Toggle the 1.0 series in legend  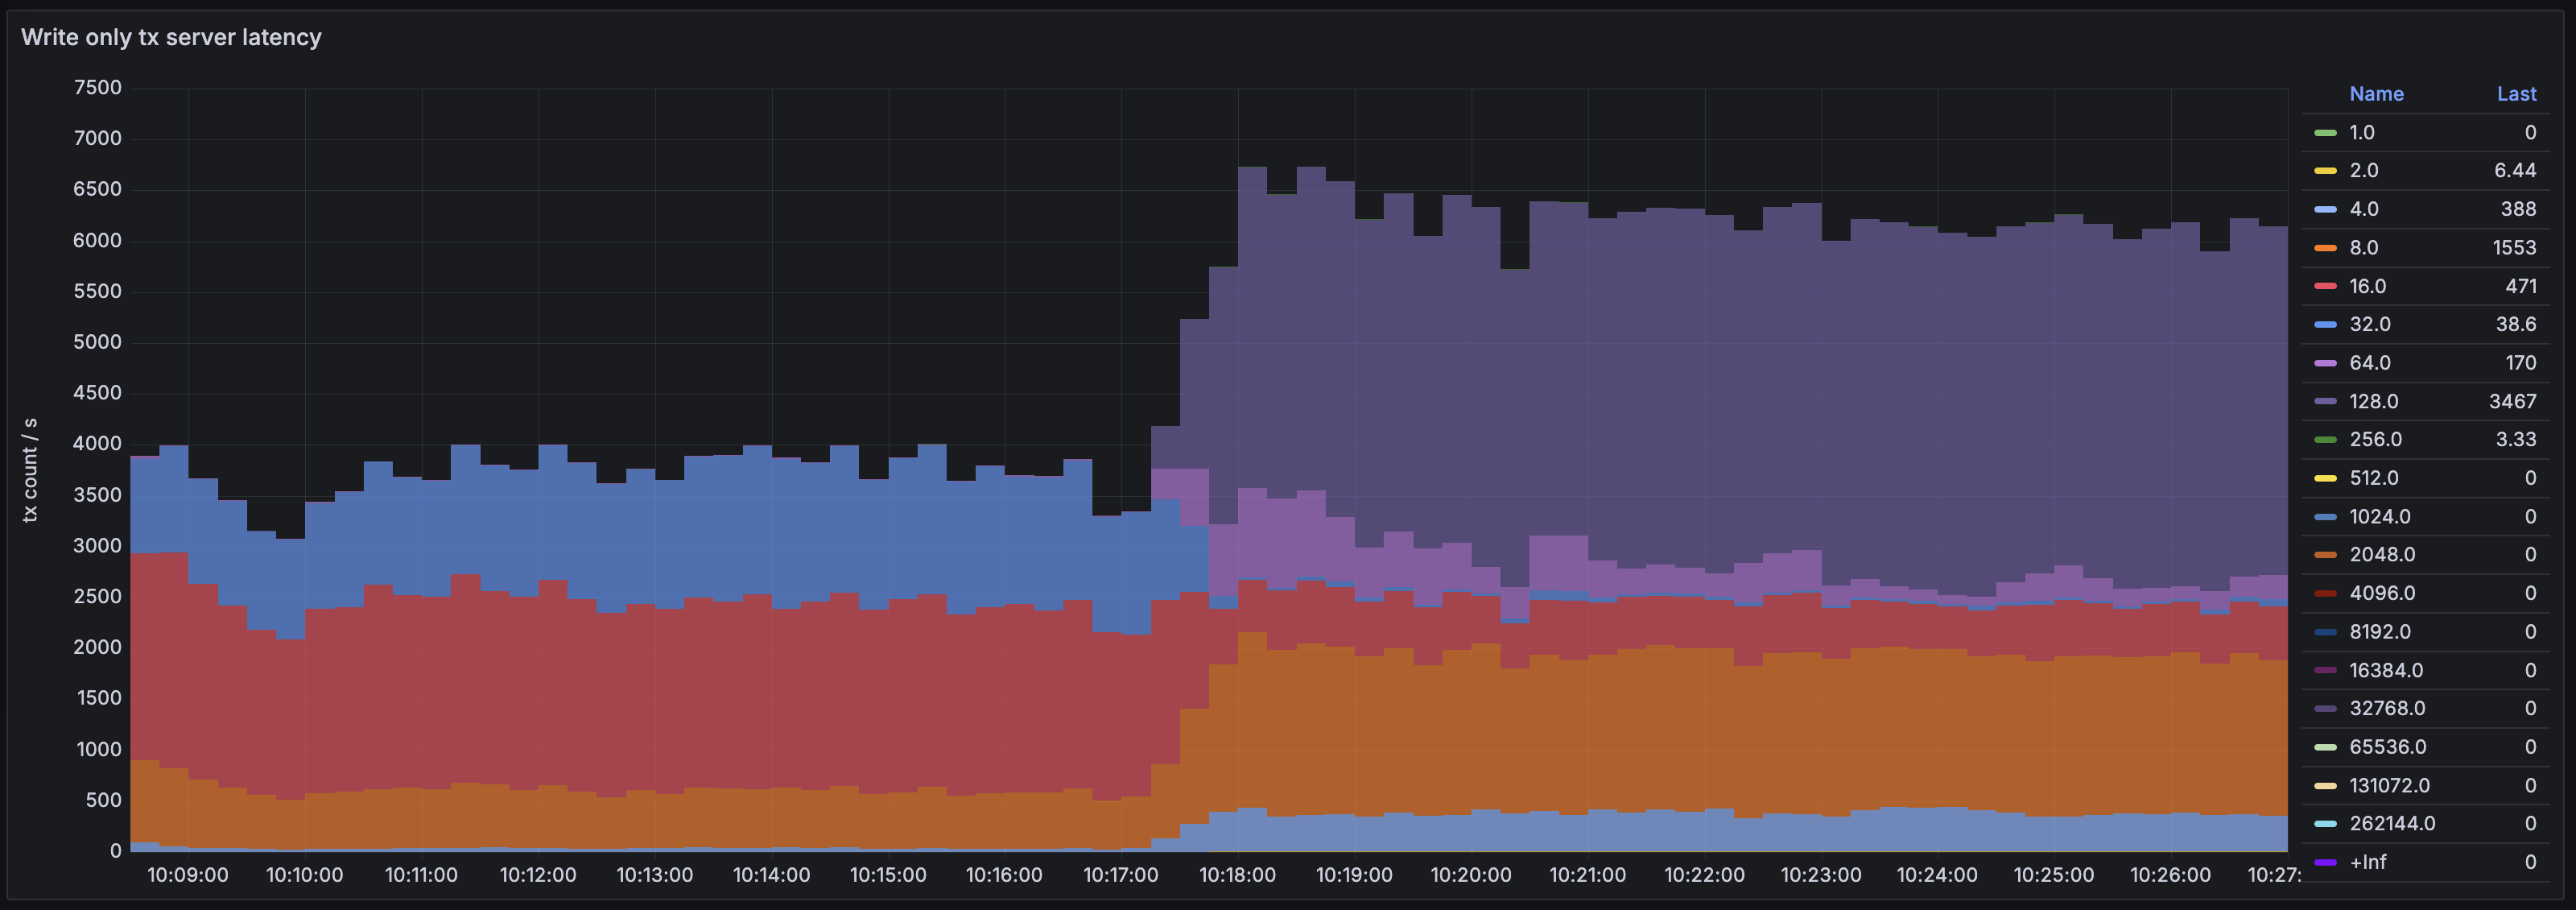click(x=2361, y=133)
